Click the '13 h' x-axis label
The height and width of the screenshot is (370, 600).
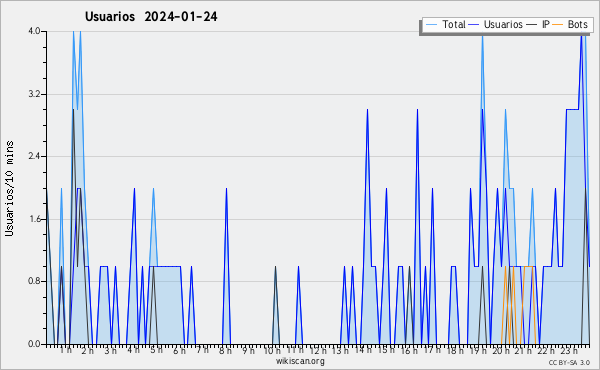click(340, 350)
